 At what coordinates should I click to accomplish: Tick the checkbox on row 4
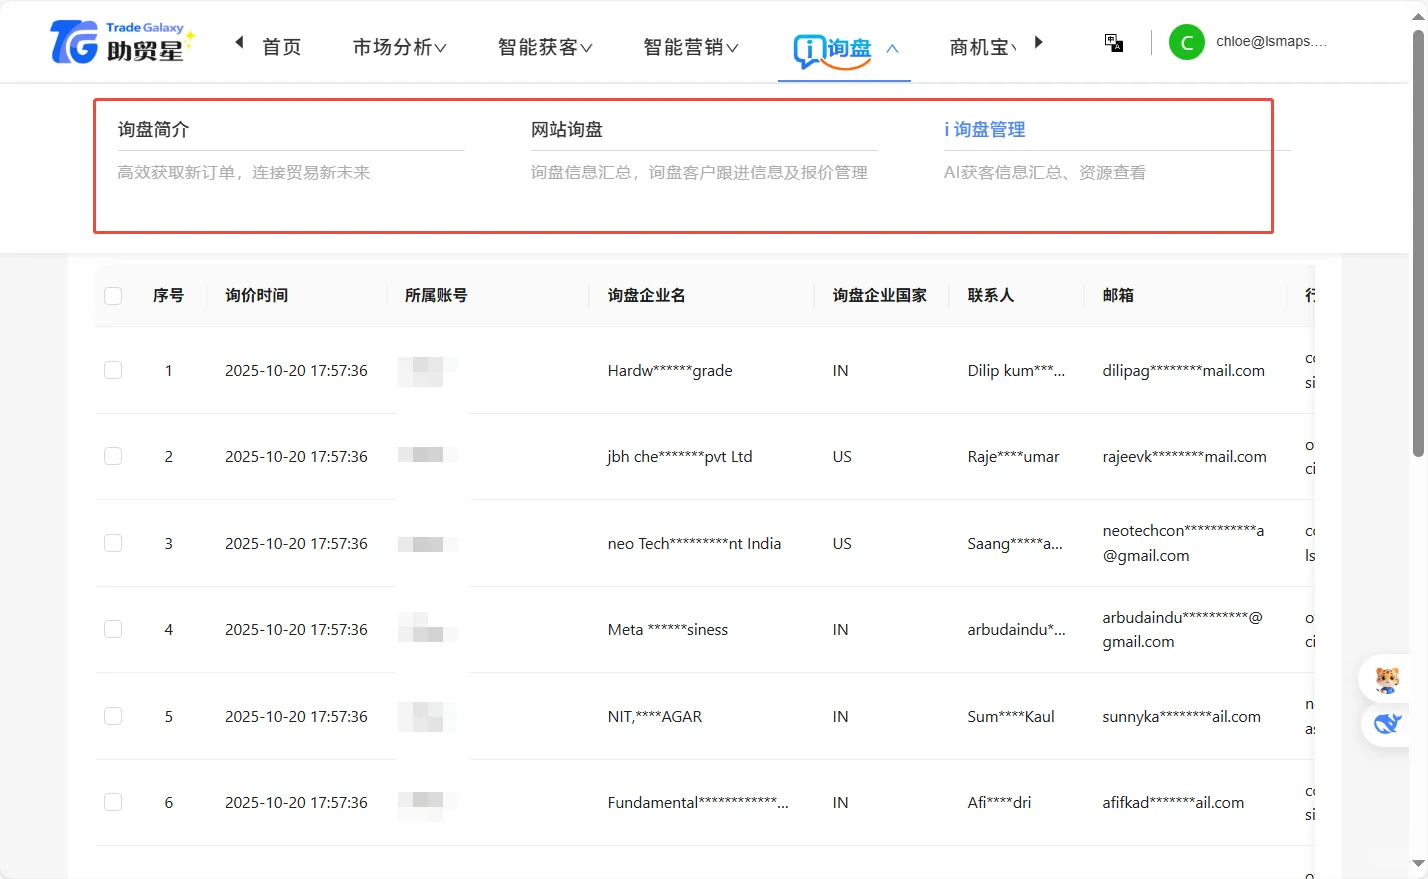click(x=113, y=629)
